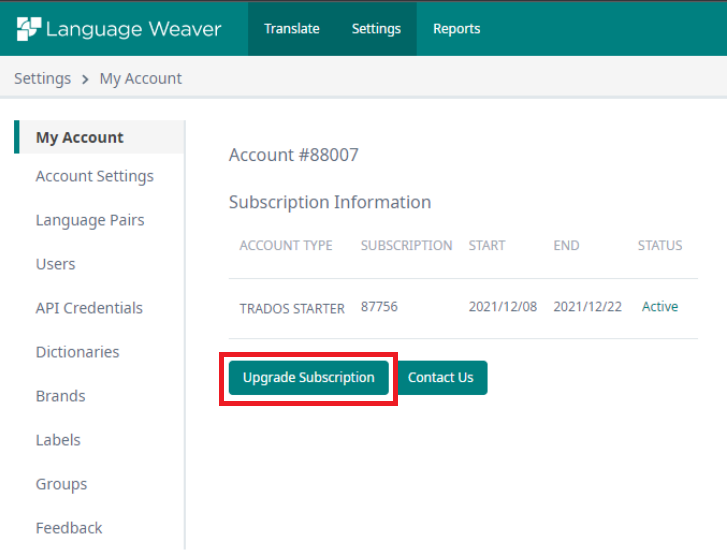
Task: Click My Account in the breadcrumb
Action: [141, 78]
